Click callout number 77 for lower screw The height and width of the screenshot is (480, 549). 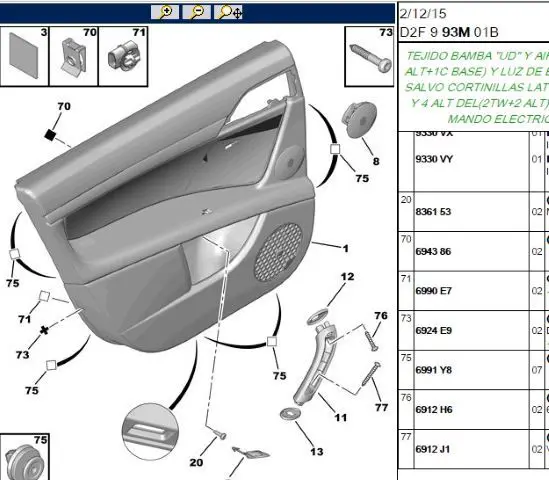(x=381, y=408)
